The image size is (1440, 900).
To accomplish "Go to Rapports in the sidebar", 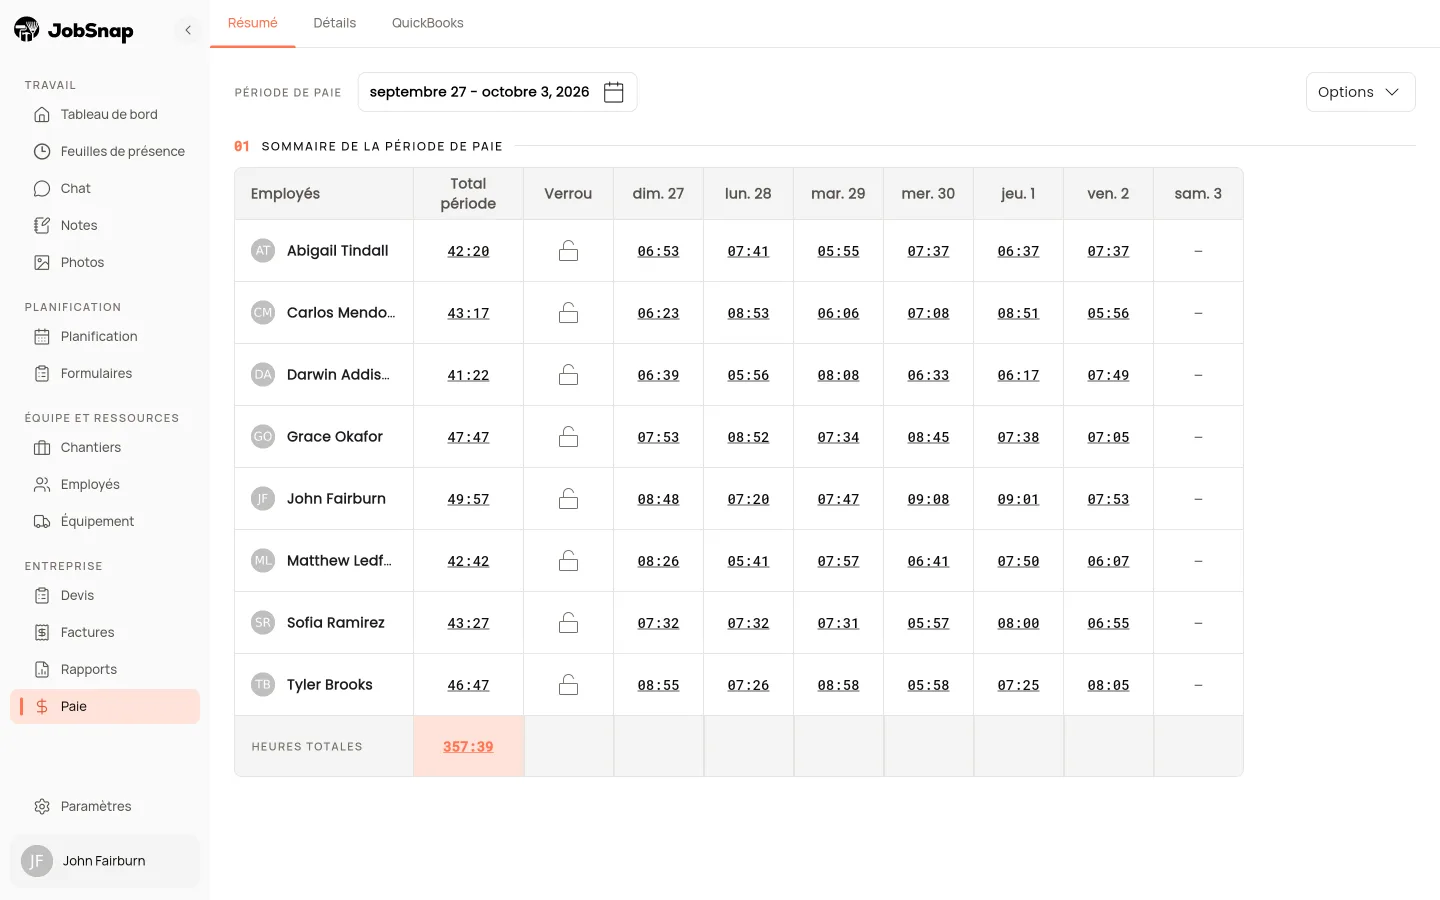I will coord(105,669).
